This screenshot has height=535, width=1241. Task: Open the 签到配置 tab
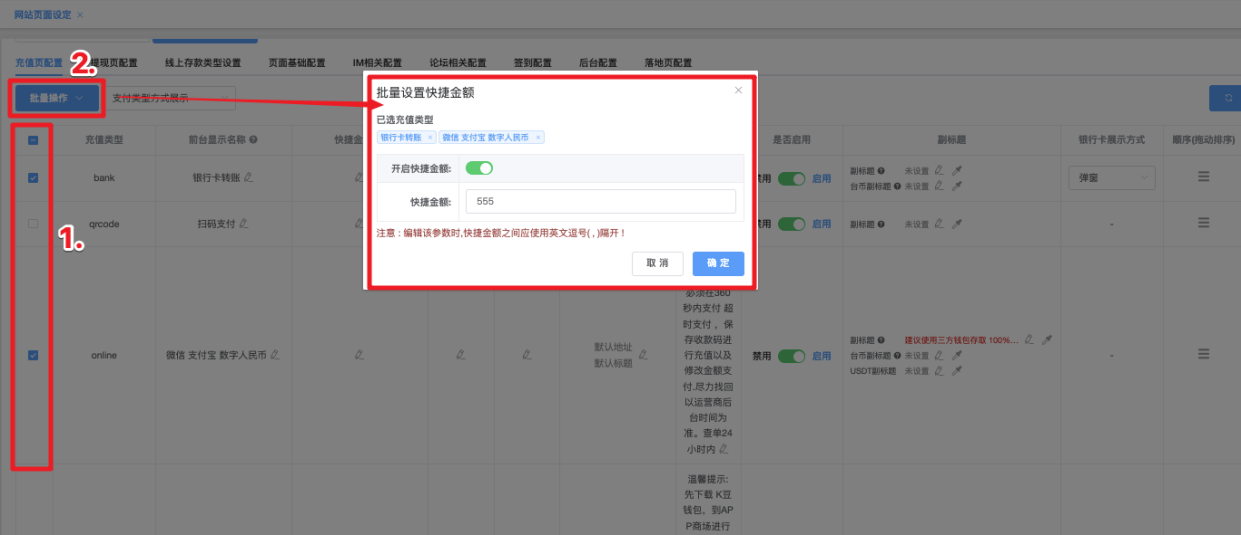(x=532, y=62)
